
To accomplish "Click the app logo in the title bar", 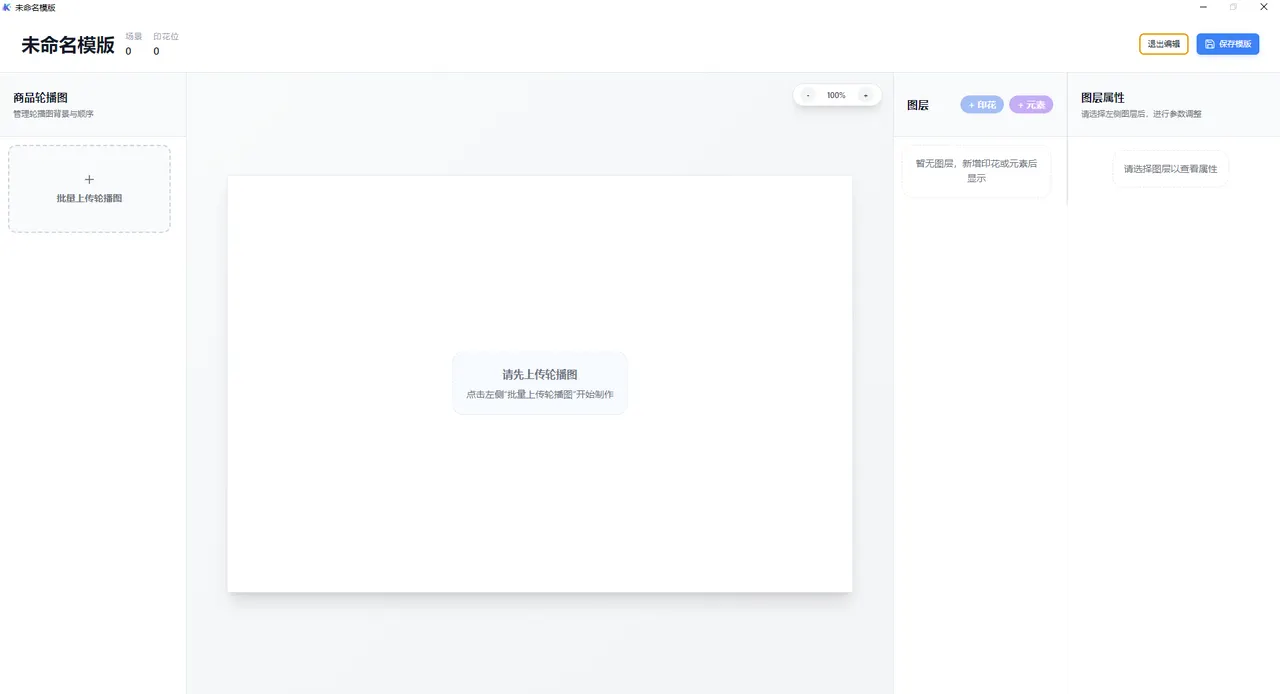I will tap(7, 7).
